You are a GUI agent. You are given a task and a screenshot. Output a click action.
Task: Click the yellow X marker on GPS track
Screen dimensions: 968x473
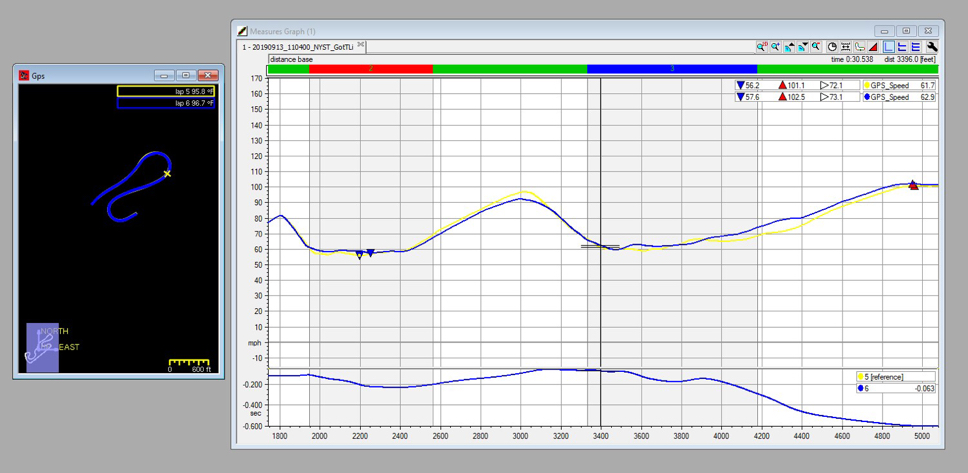167,174
